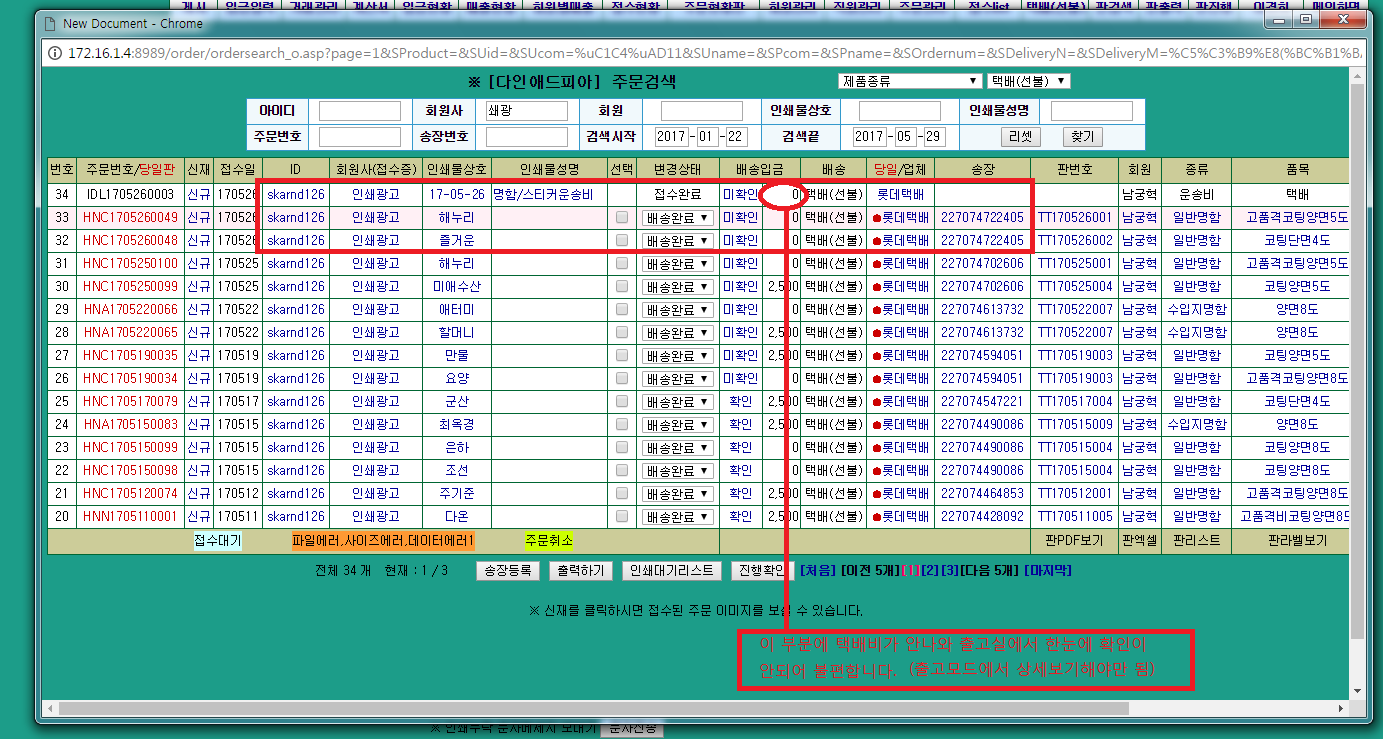Open the 제품종류 dropdown
1383x739 pixels.
[x=909, y=81]
